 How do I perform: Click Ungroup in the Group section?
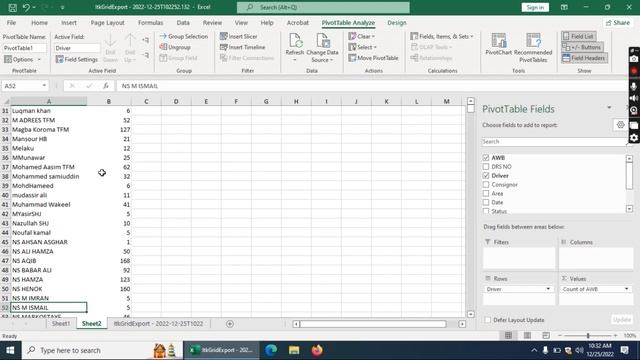point(175,47)
